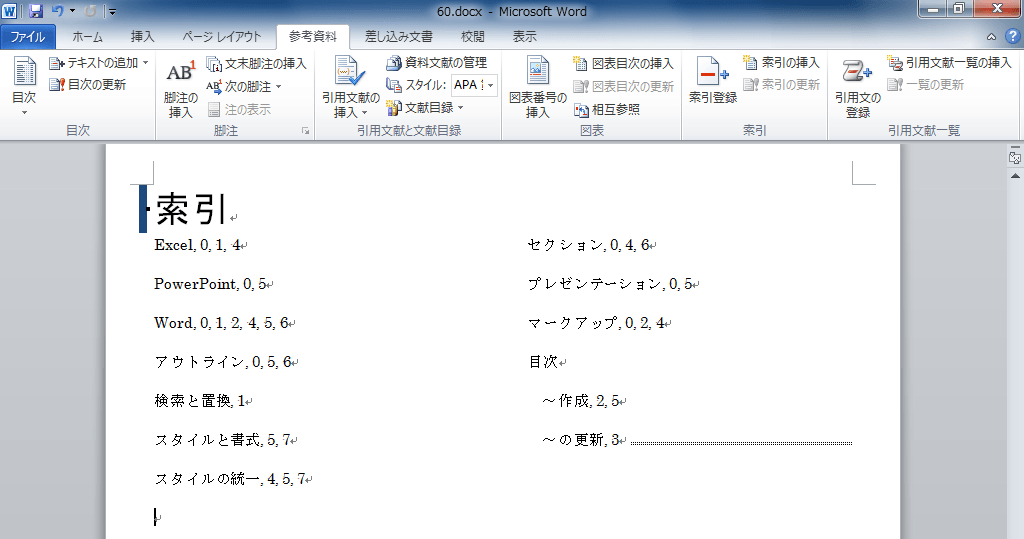Click index entry 'プレゼンテーション, 0, 5'
This screenshot has height=539, width=1024.
coord(609,284)
